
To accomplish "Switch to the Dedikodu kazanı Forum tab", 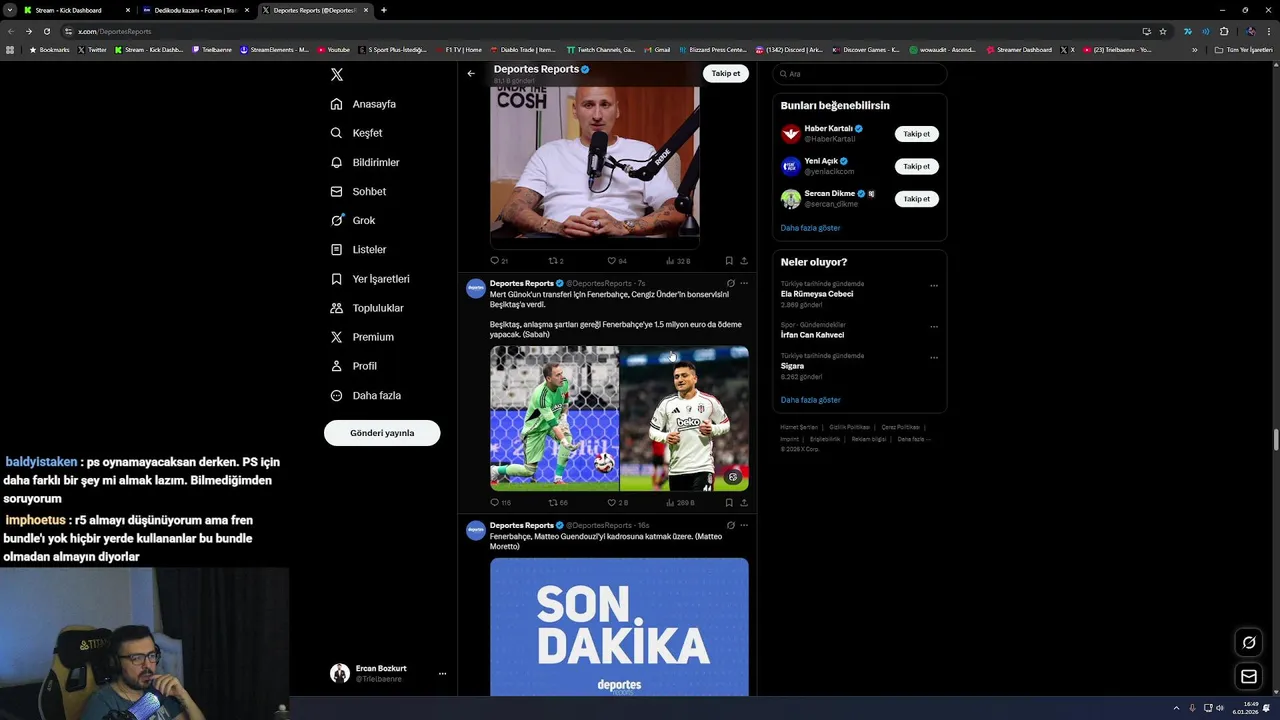I will [x=196, y=10].
